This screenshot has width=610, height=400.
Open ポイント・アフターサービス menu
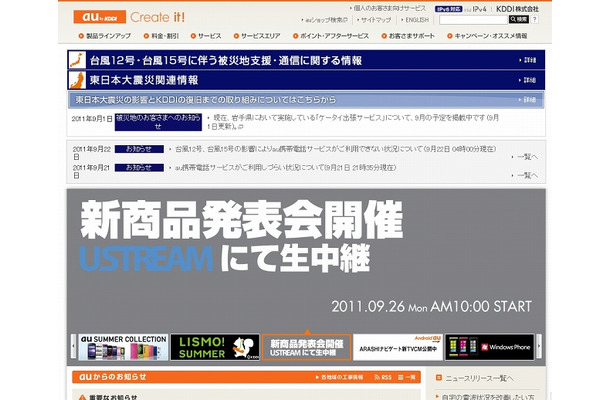coord(331,36)
